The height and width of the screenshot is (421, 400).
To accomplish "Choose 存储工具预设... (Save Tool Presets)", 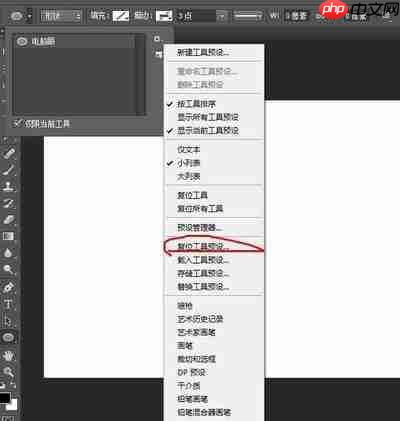I will click(214, 273).
